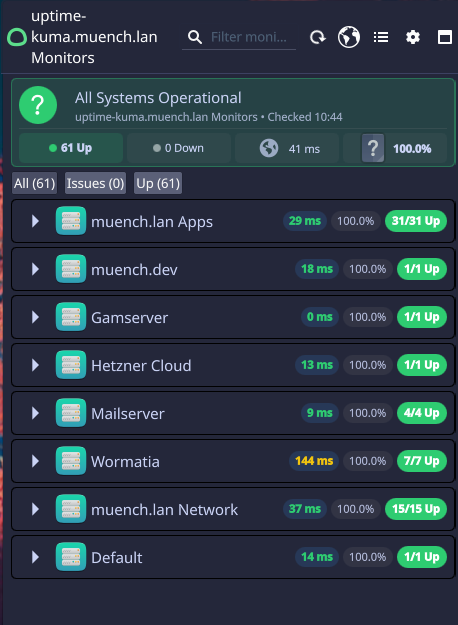Click the All Systems Operational heading
The height and width of the screenshot is (625, 458).
point(158,98)
